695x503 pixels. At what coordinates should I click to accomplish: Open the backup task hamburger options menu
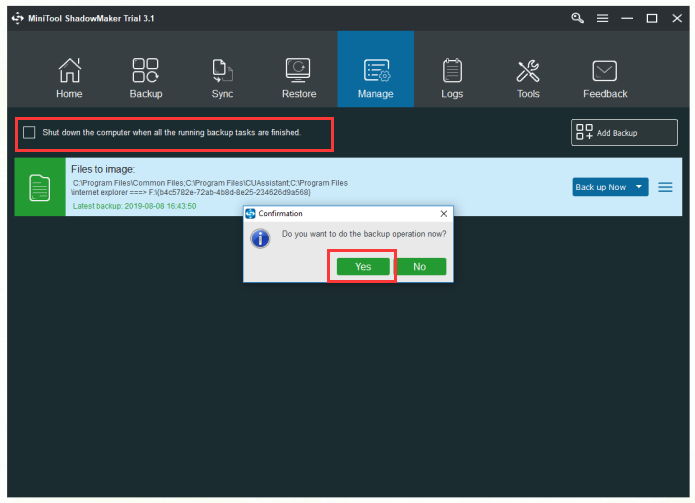665,187
